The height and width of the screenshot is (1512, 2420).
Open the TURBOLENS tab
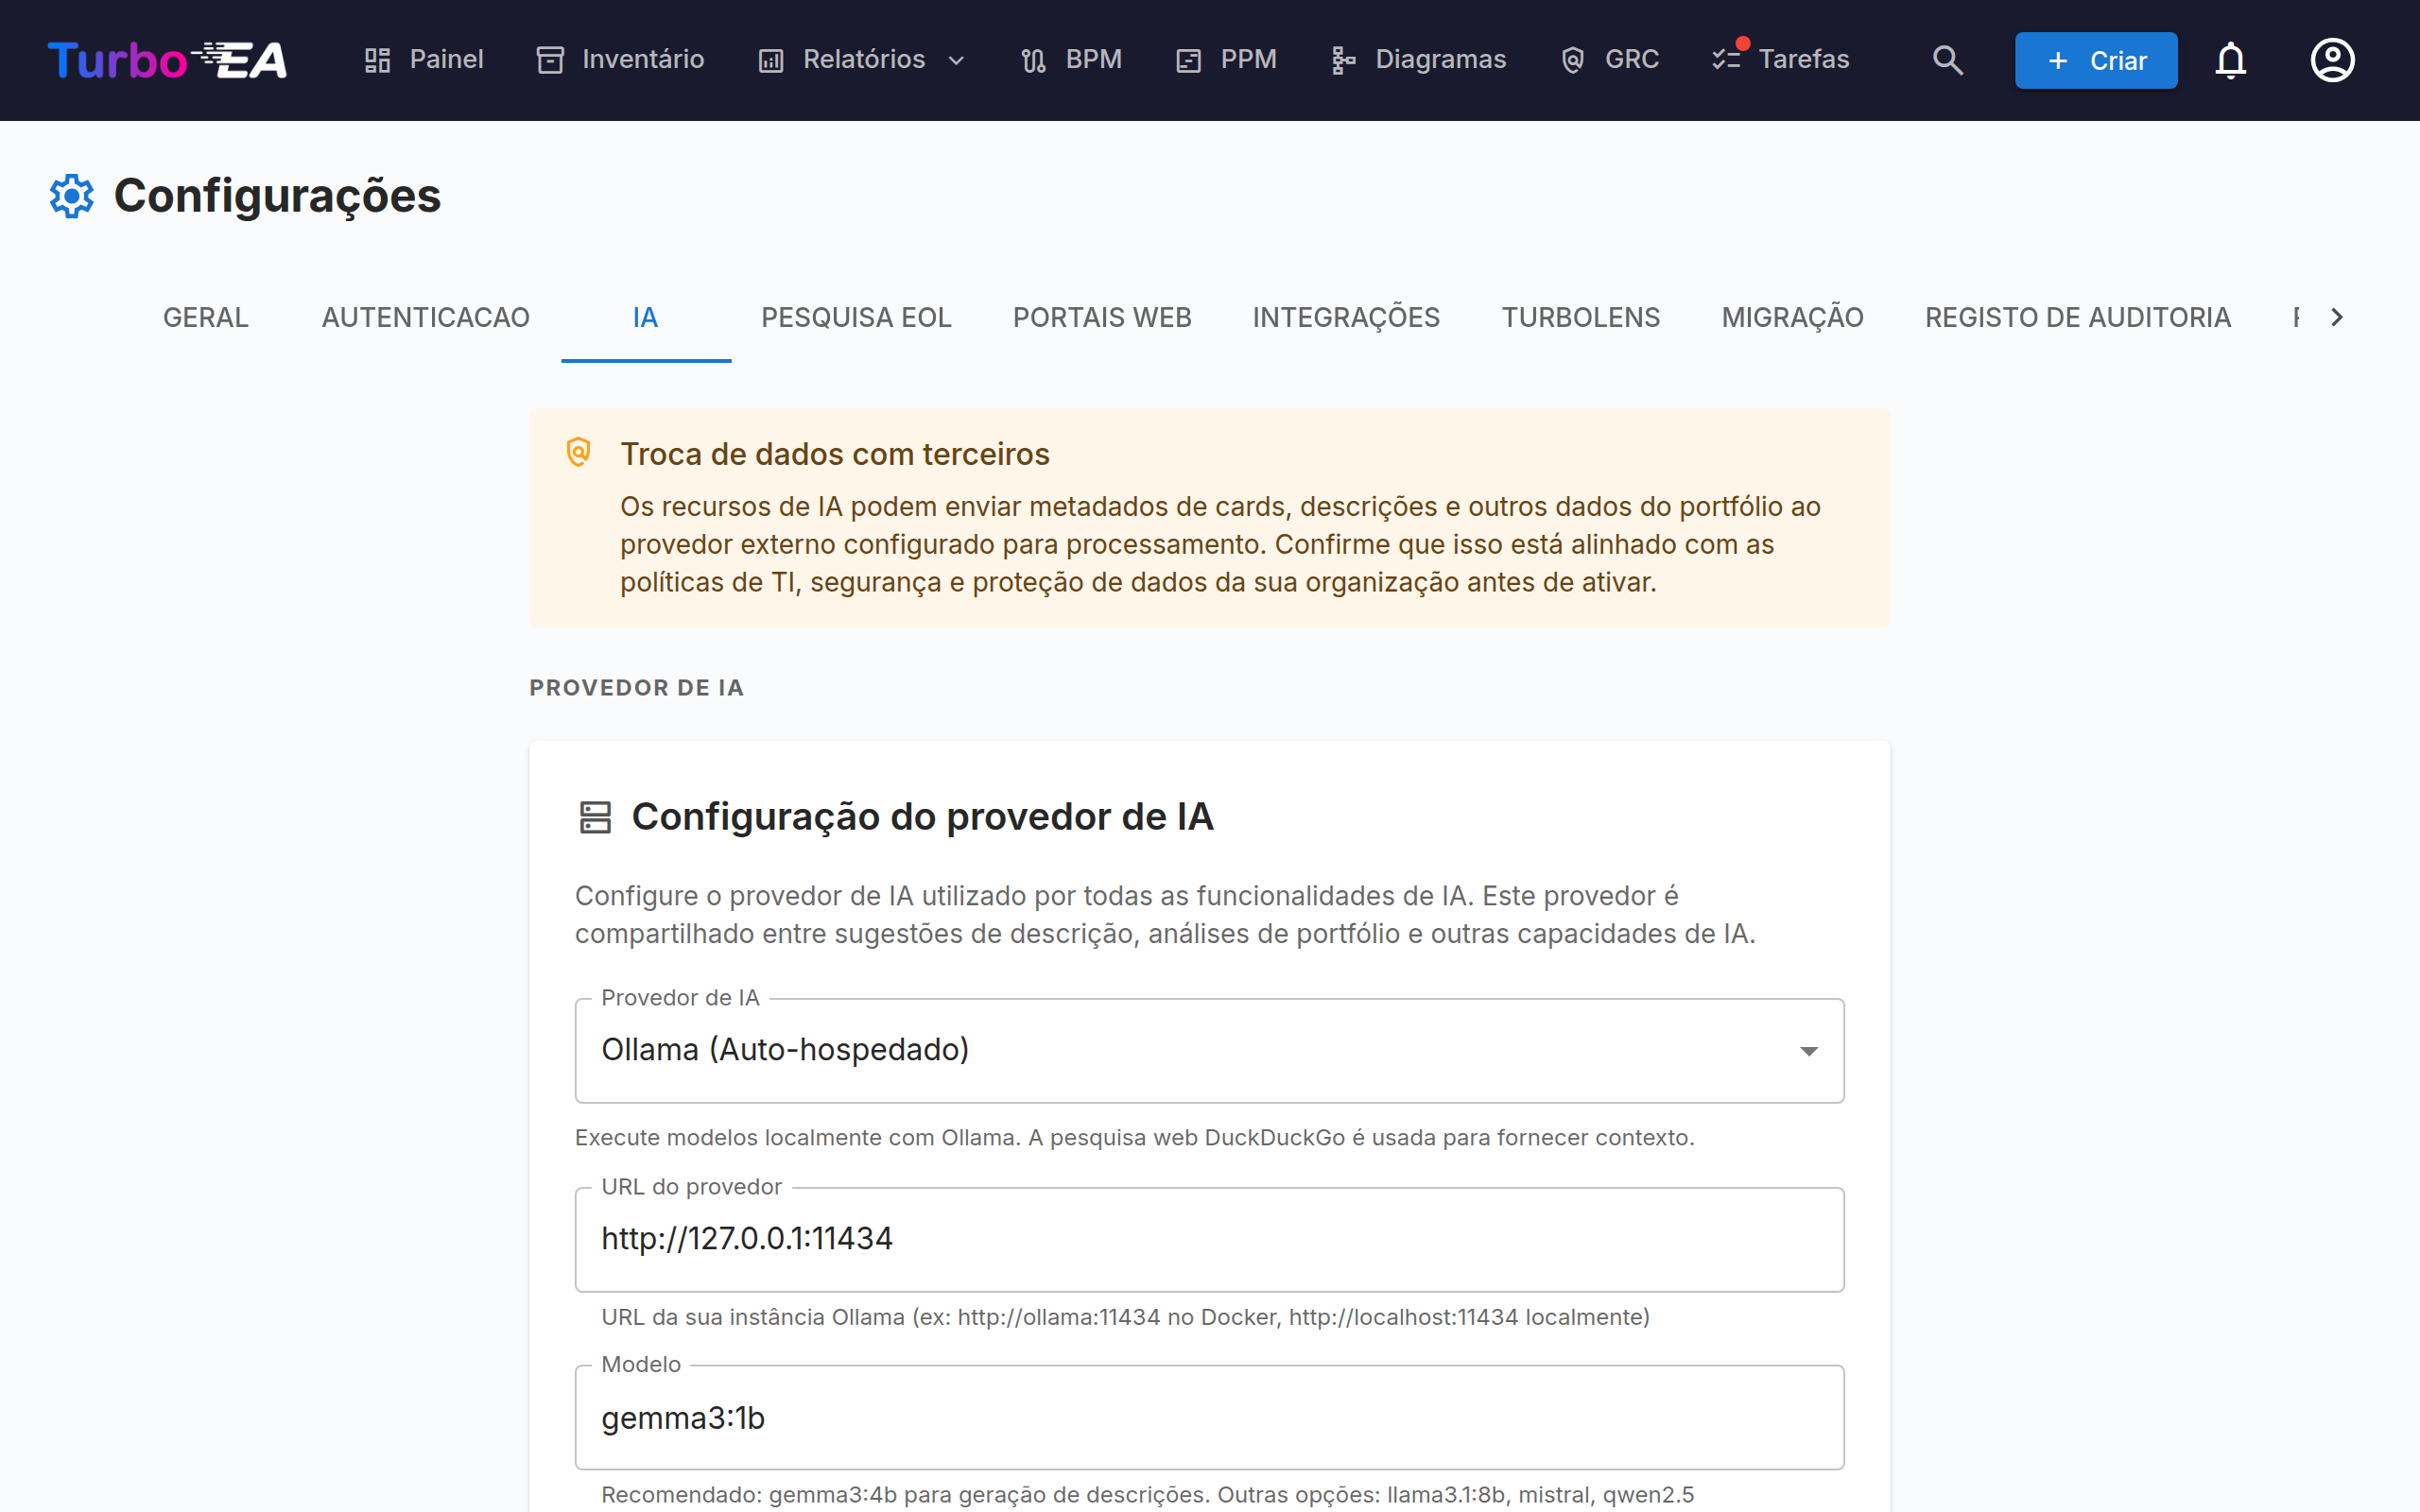(1581, 317)
